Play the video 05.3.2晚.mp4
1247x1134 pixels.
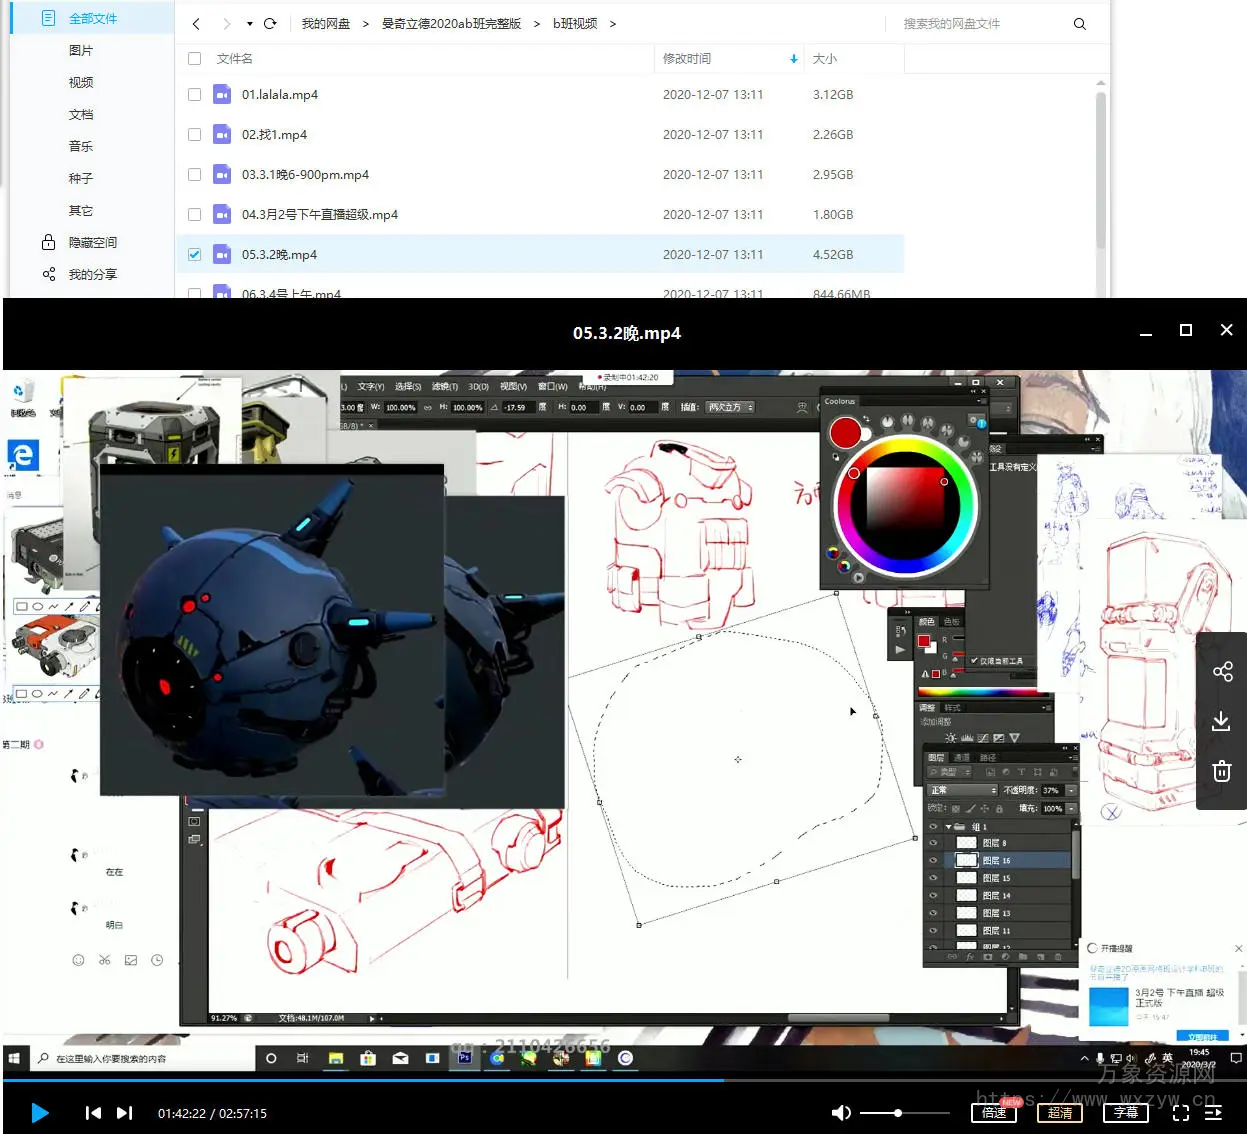[40, 1113]
